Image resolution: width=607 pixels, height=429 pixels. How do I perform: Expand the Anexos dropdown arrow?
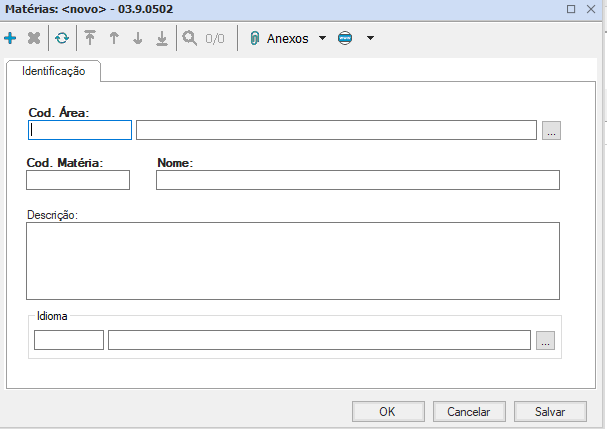coord(322,39)
